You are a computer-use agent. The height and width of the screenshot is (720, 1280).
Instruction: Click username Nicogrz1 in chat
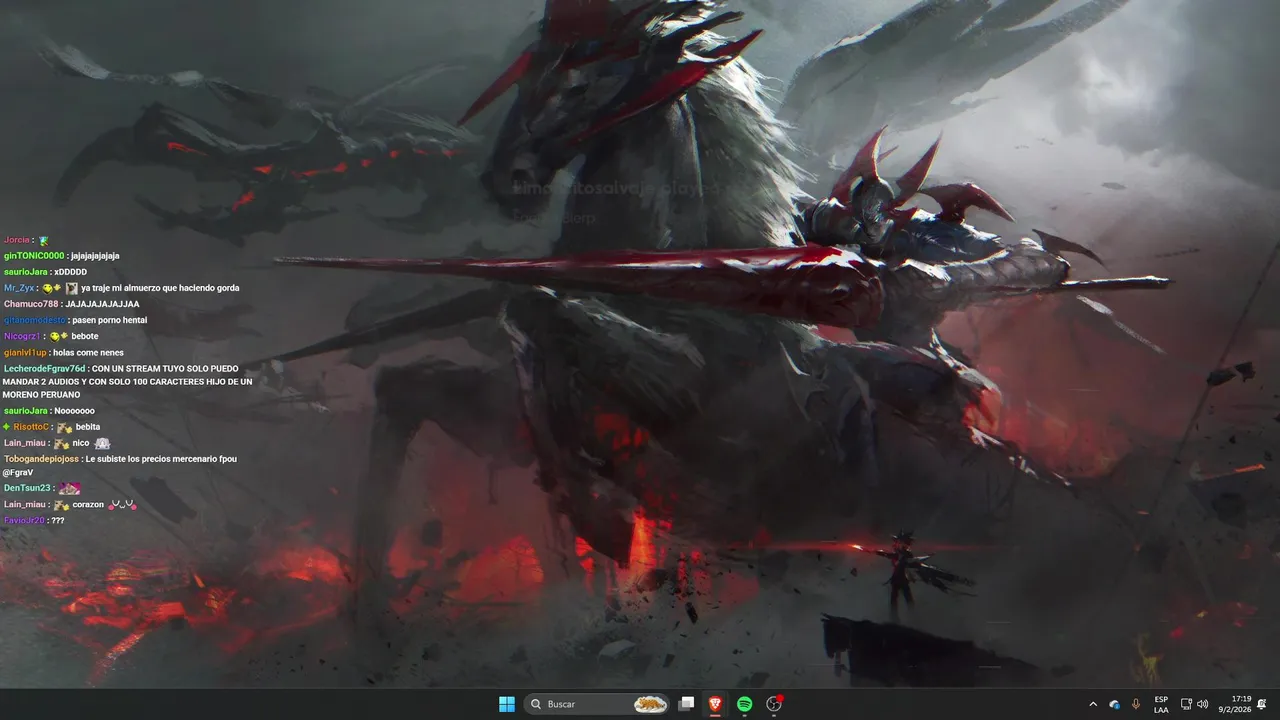[22, 336]
